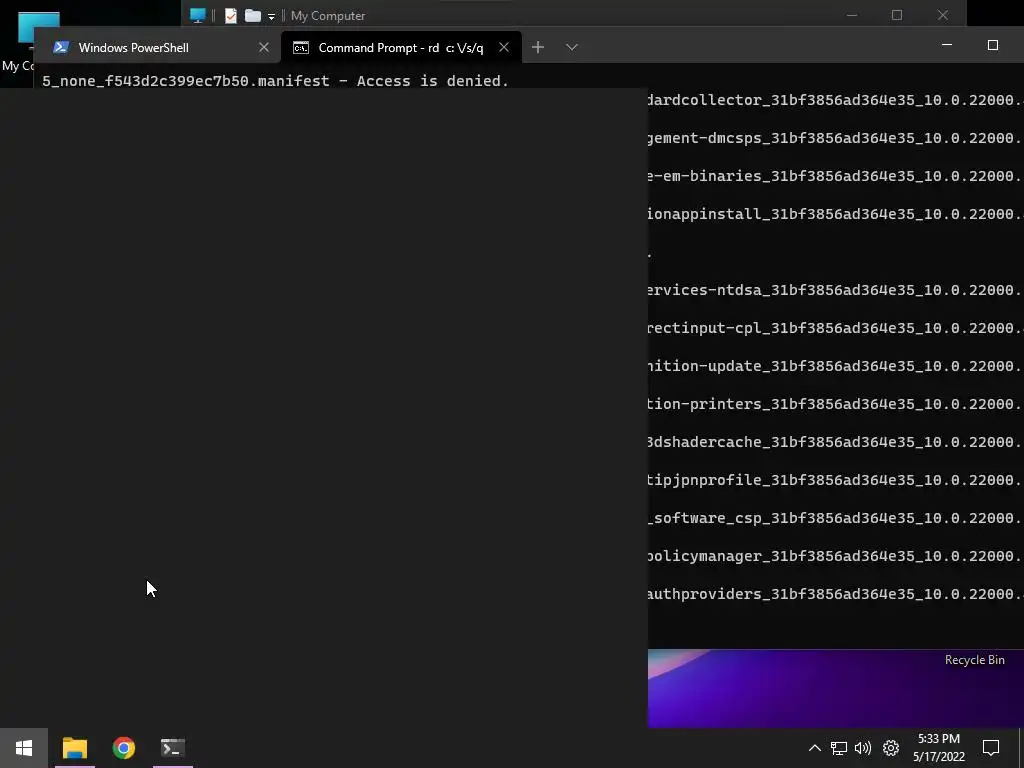The width and height of the screenshot is (1024, 768).
Task: Select the Command Prompt rd tab
Action: point(401,47)
